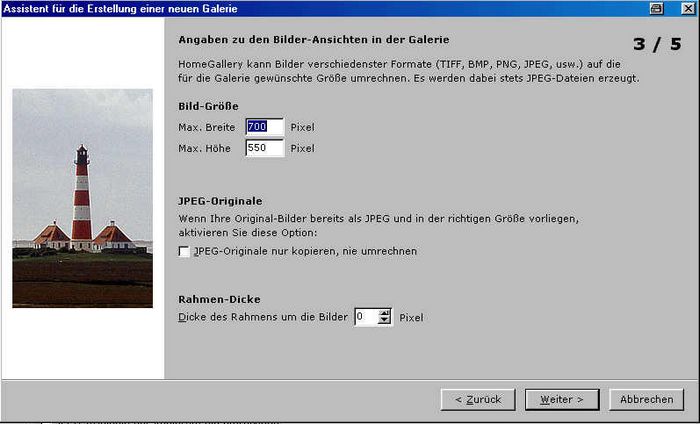
Task: Click the Bild-Größe heading
Action: (208, 106)
